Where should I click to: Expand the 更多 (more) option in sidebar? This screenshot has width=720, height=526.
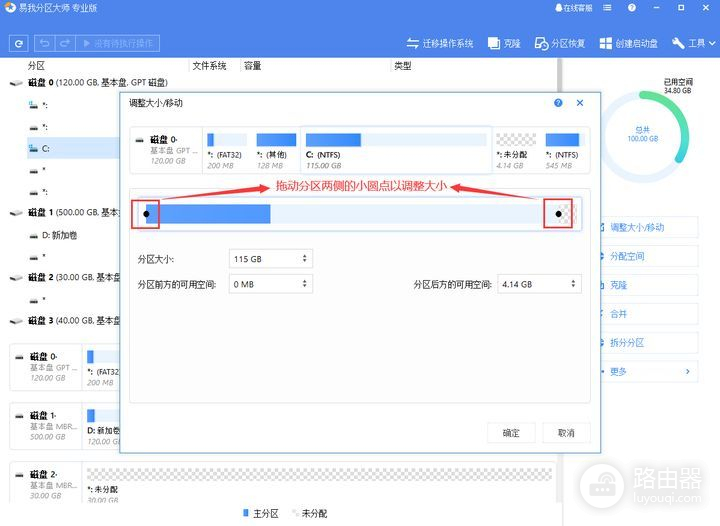pos(650,372)
